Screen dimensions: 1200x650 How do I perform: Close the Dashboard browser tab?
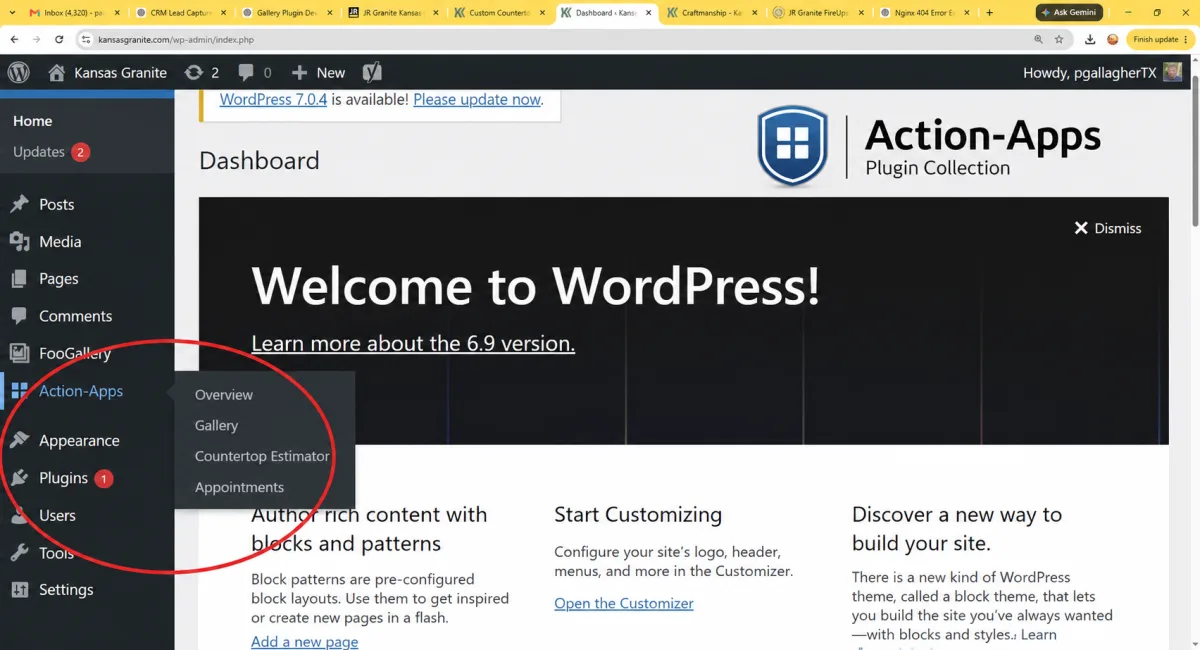tap(650, 13)
